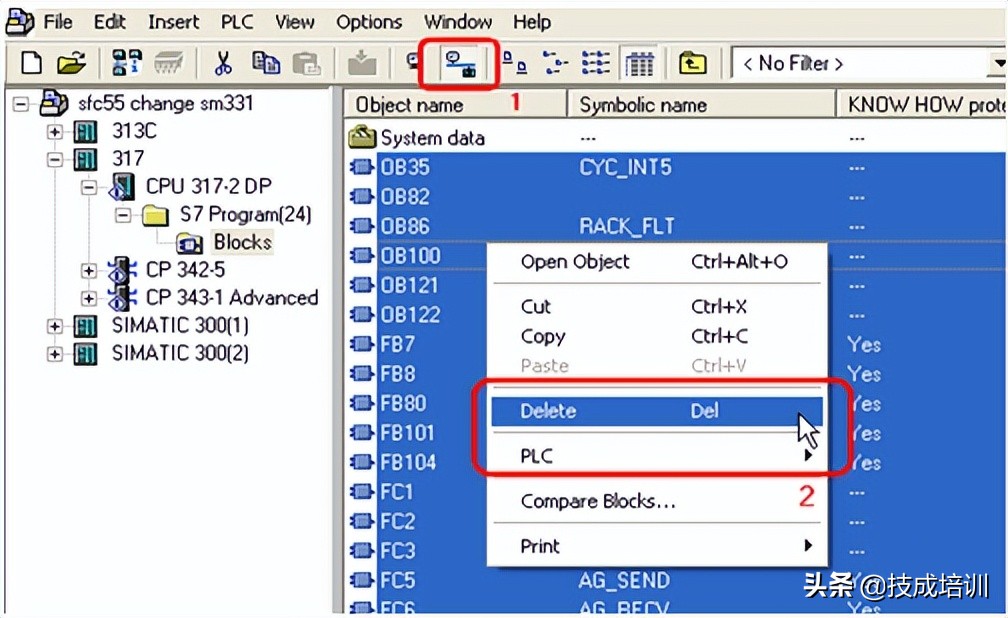Open the Window menu
This screenshot has width=1008, height=618.
[458, 22]
